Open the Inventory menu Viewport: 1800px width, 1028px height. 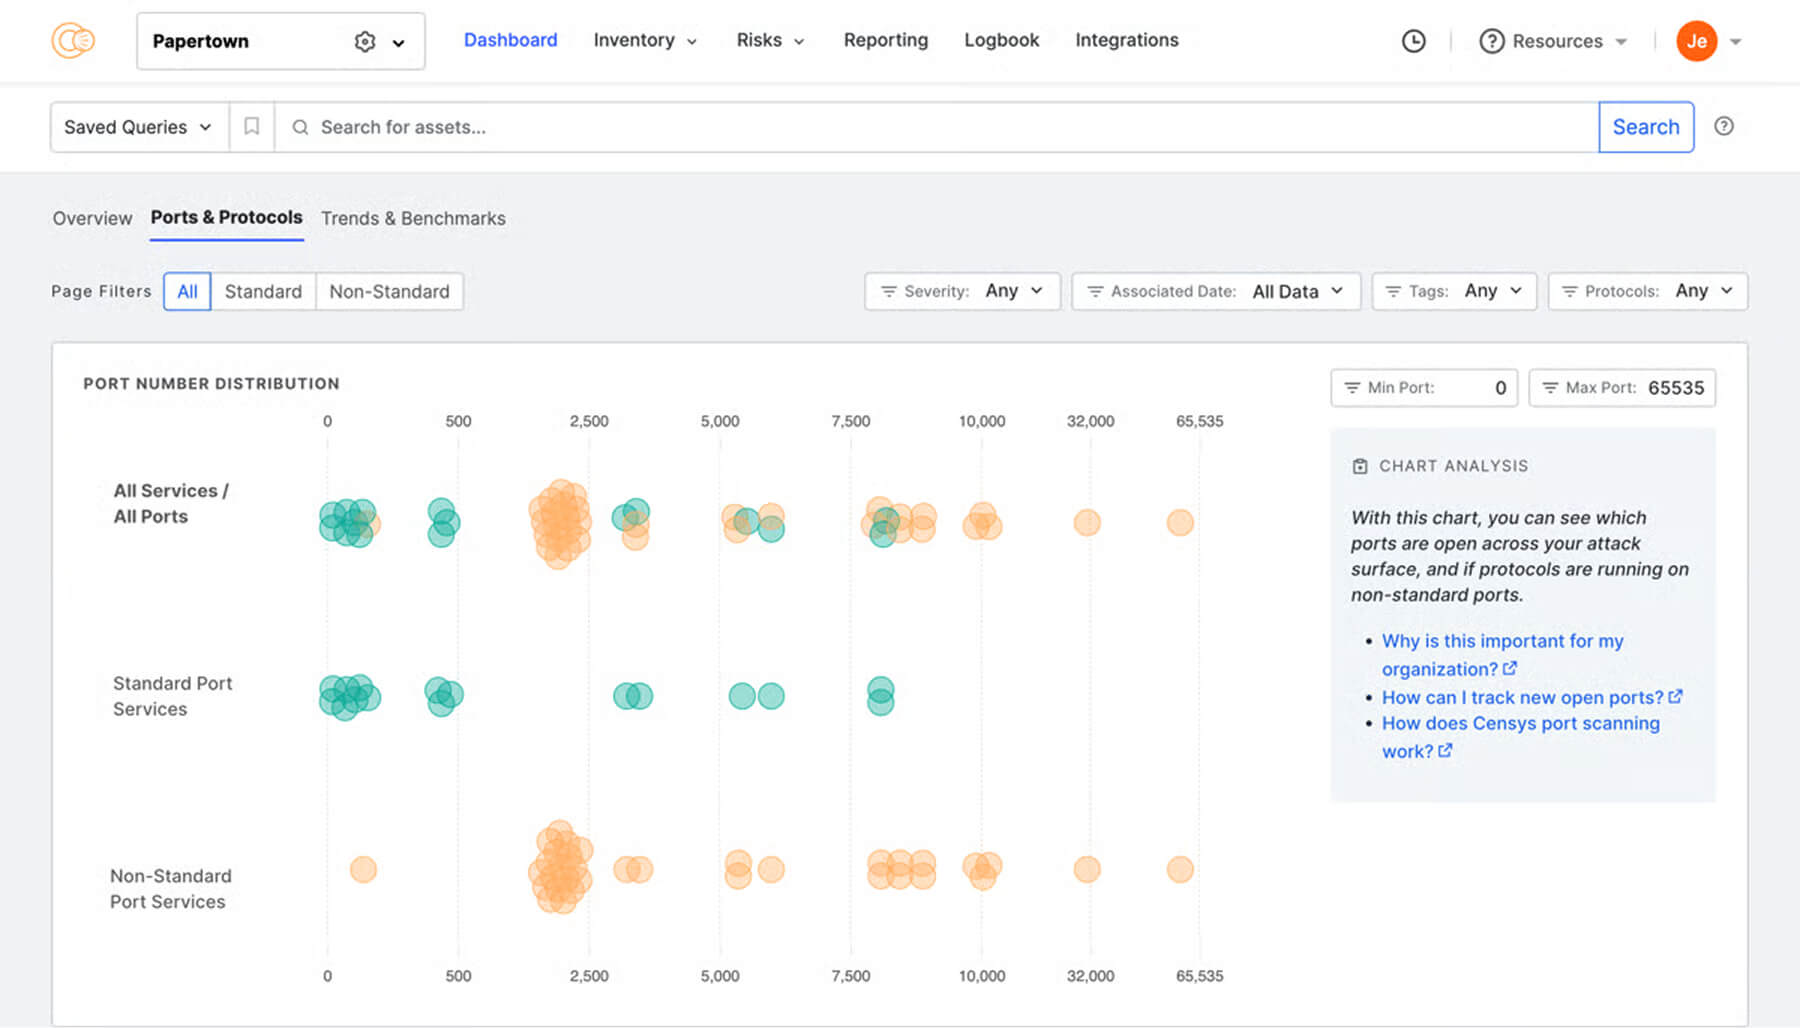point(644,40)
